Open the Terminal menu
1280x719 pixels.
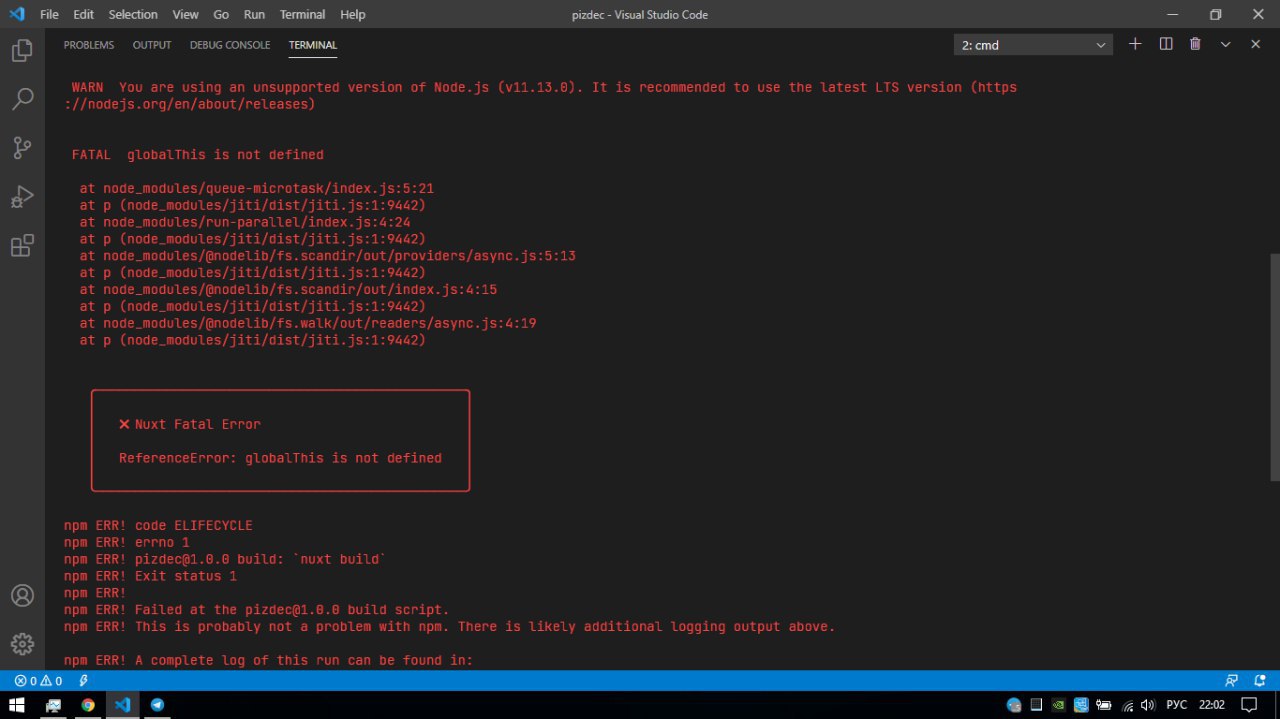pos(302,14)
